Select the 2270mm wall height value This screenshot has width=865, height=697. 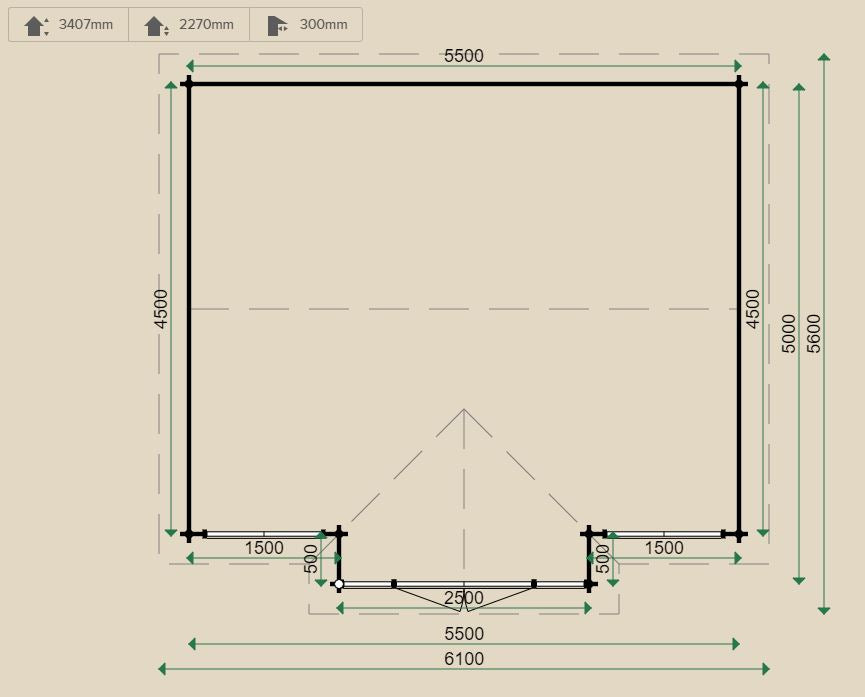pos(206,25)
